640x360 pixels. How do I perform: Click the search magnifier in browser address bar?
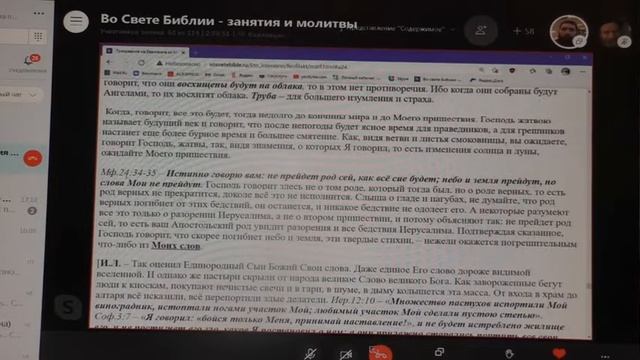pyautogui.click(x=482, y=70)
